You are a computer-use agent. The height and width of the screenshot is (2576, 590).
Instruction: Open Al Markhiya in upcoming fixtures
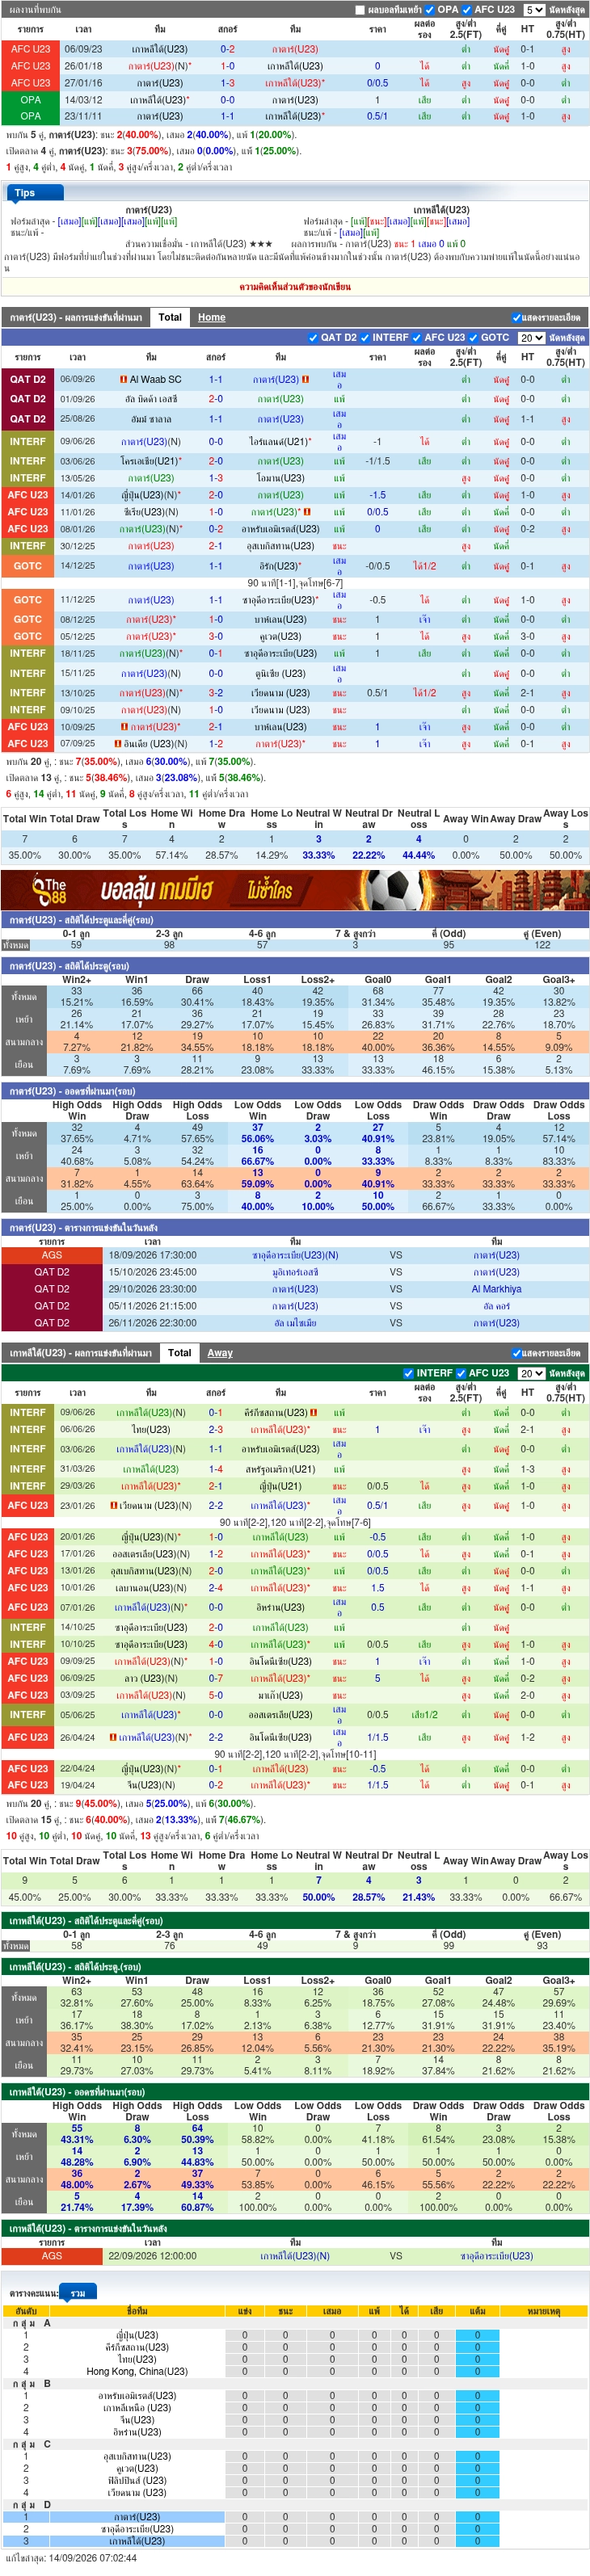pos(496,1289)
